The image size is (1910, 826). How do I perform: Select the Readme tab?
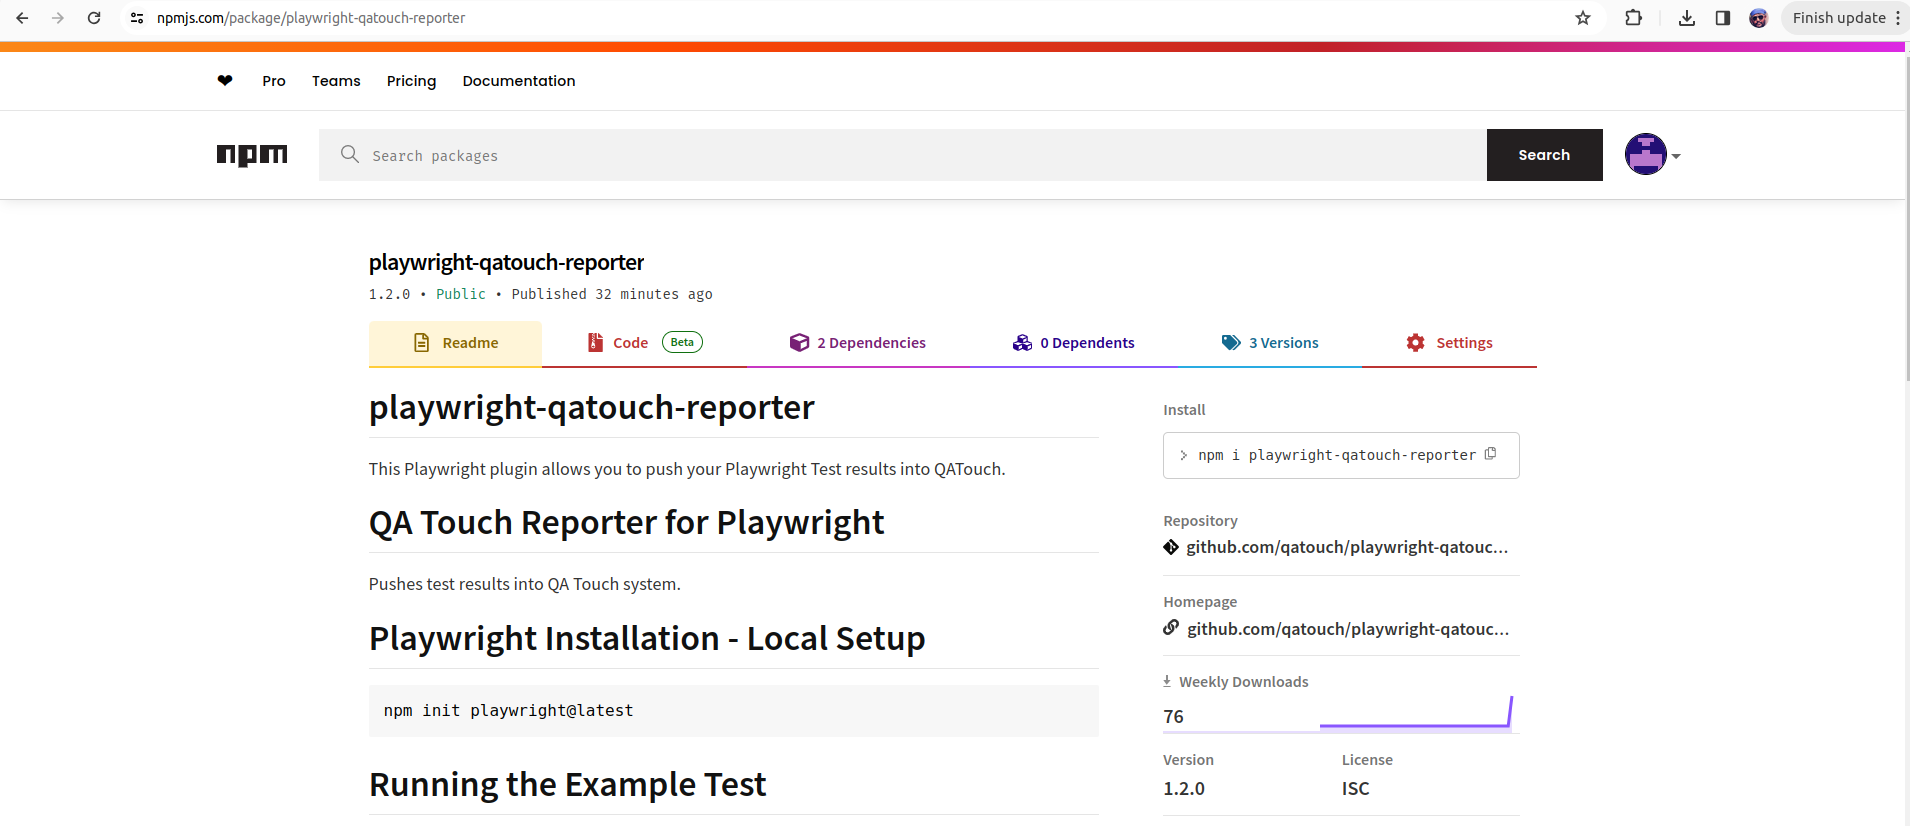point(455,343)
